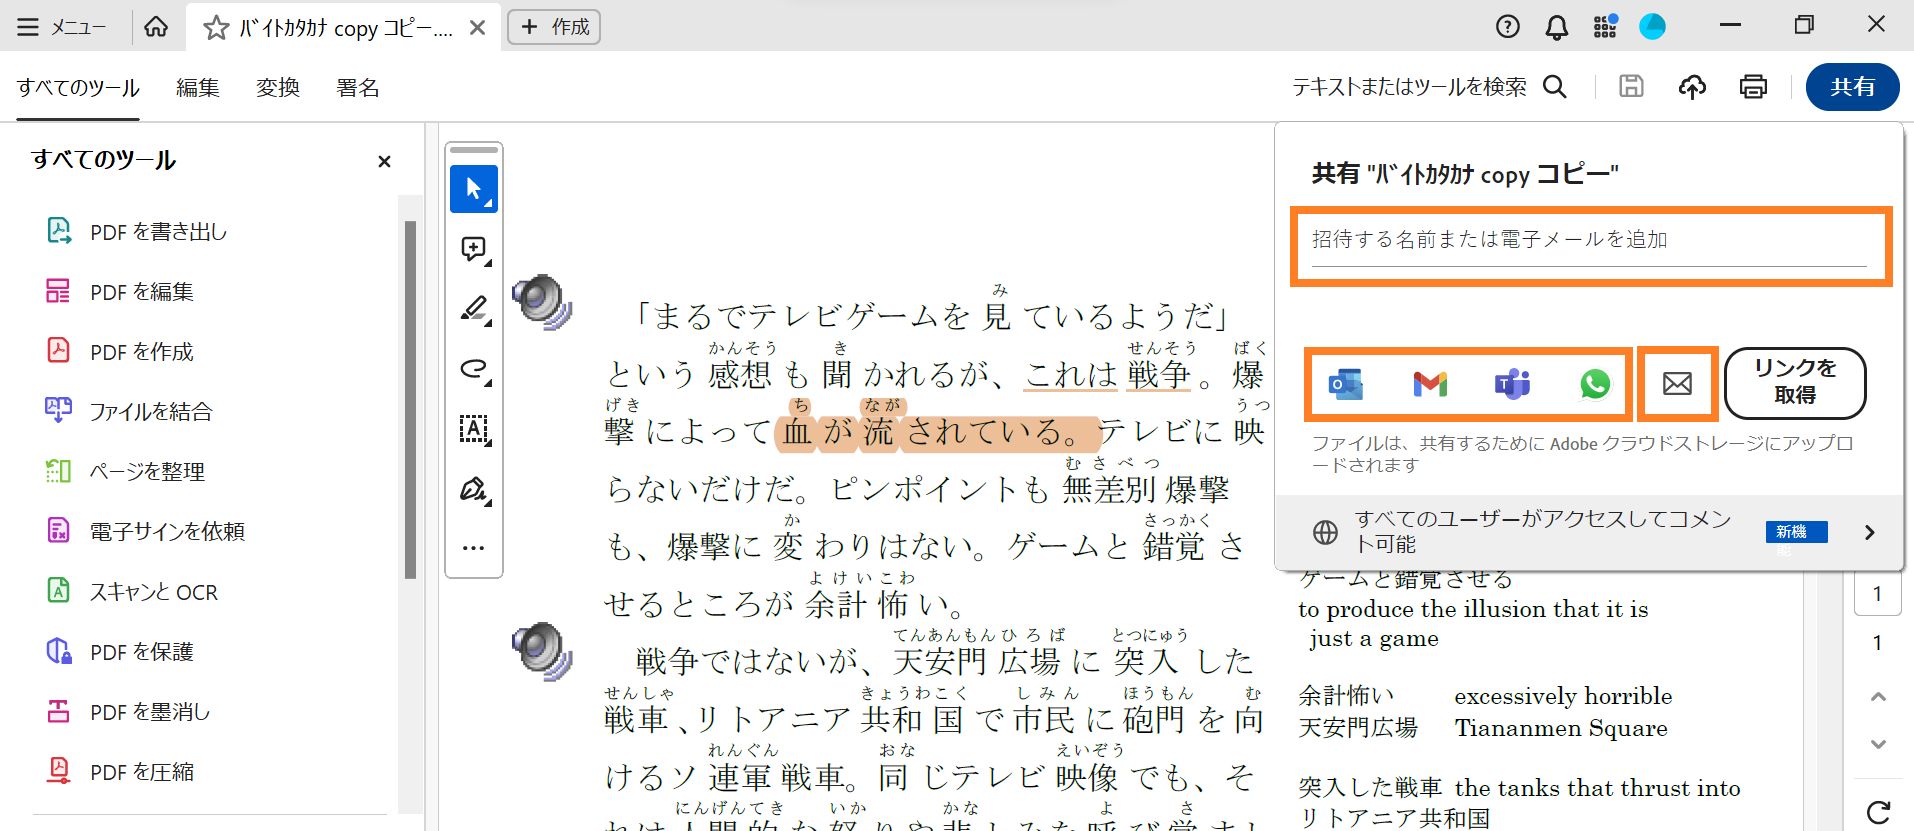Open the 変換 menu

[278, 88]
